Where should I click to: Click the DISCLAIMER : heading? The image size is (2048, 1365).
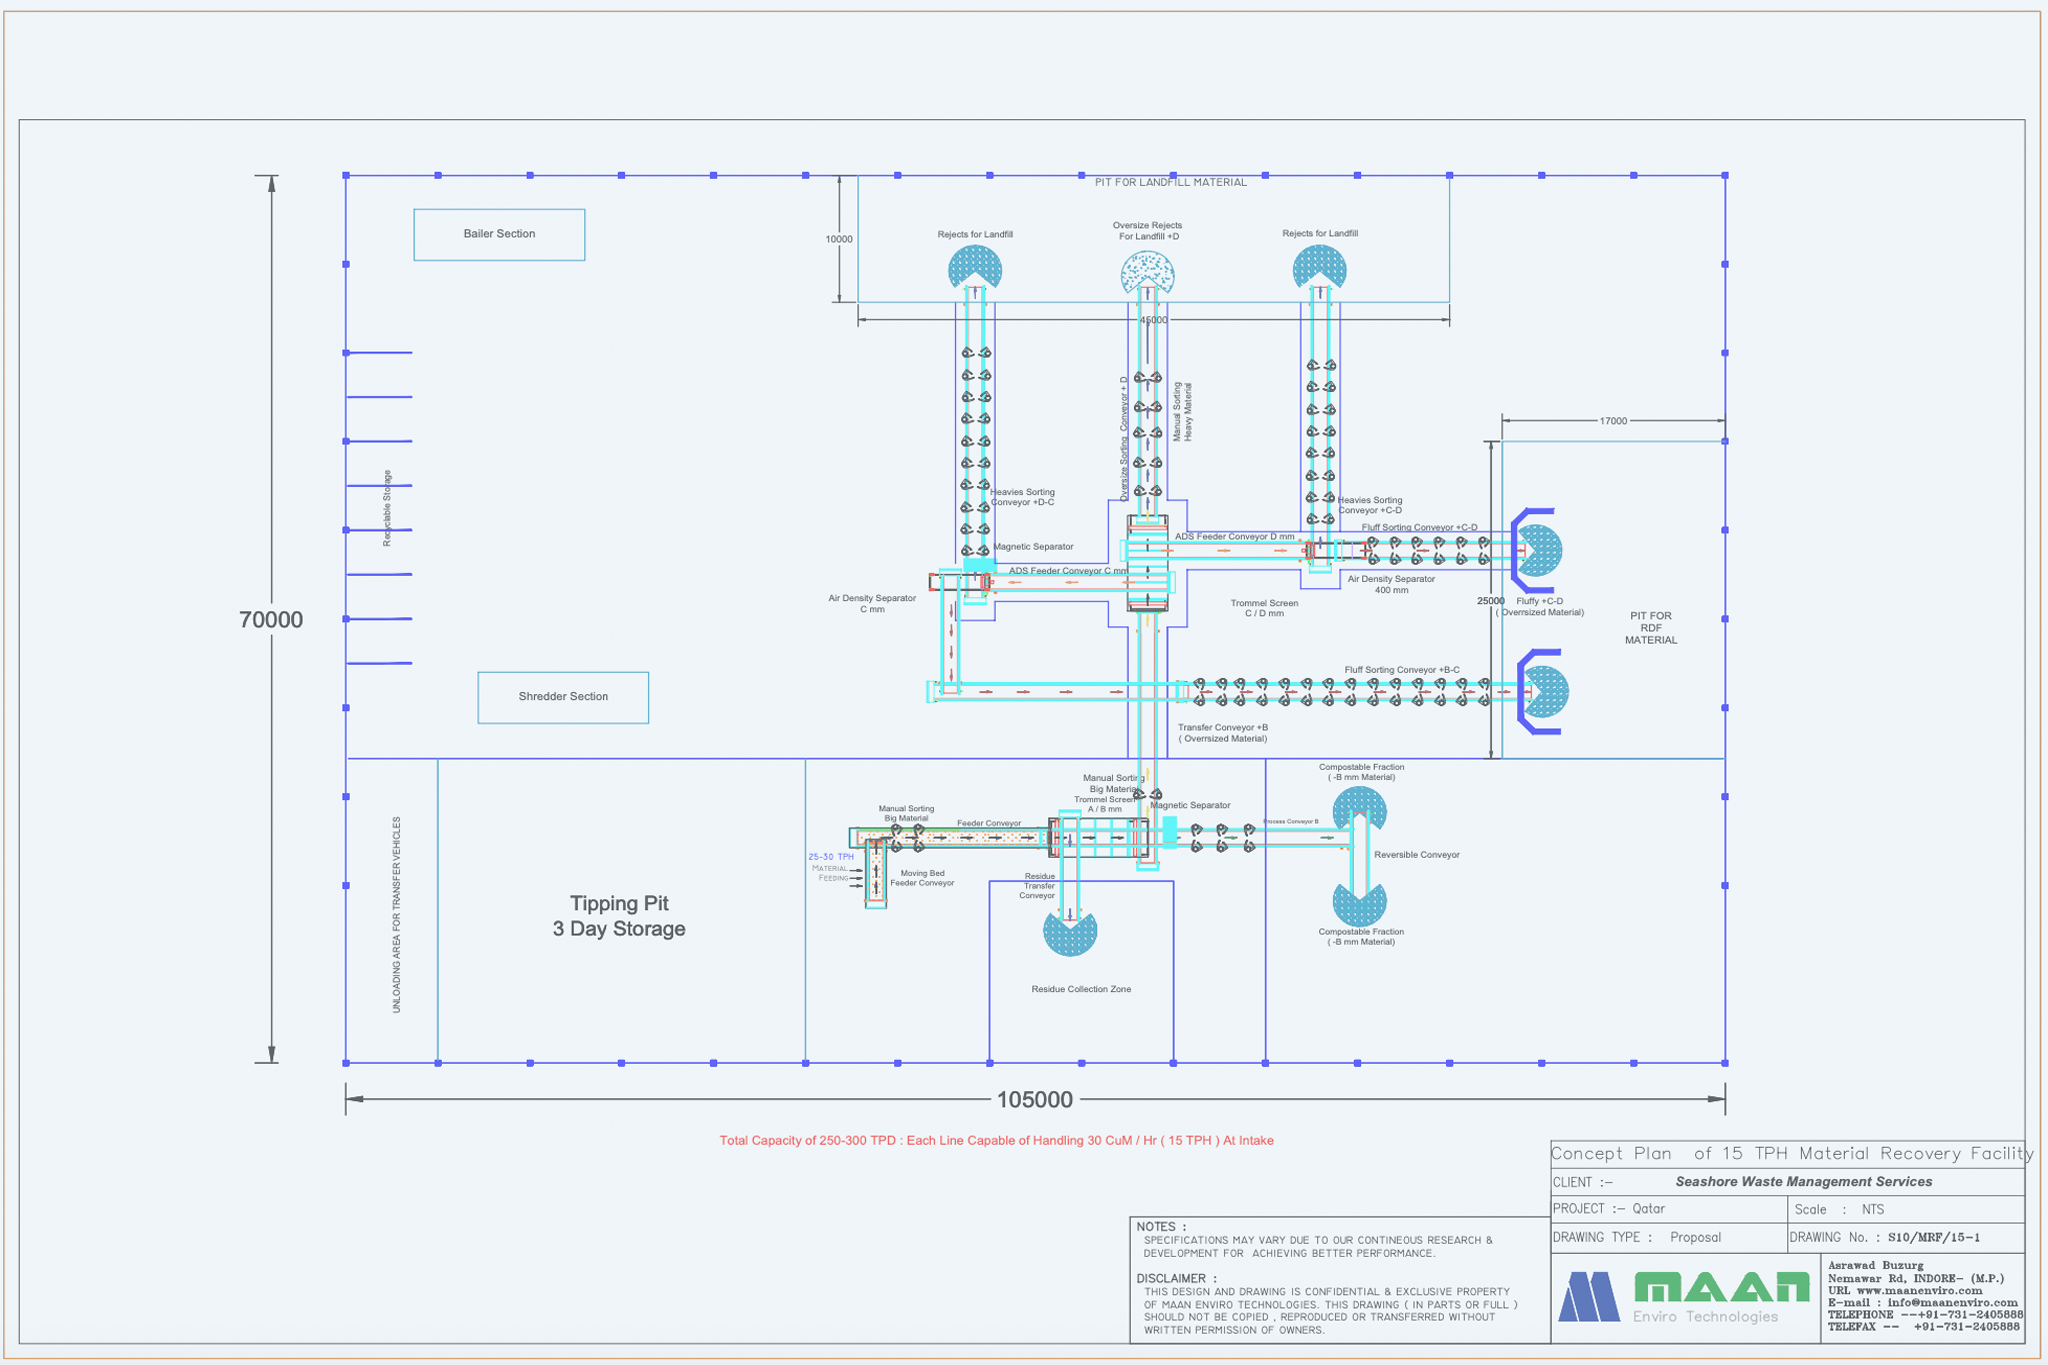pyautogui.click(x=1177, y=1279)
